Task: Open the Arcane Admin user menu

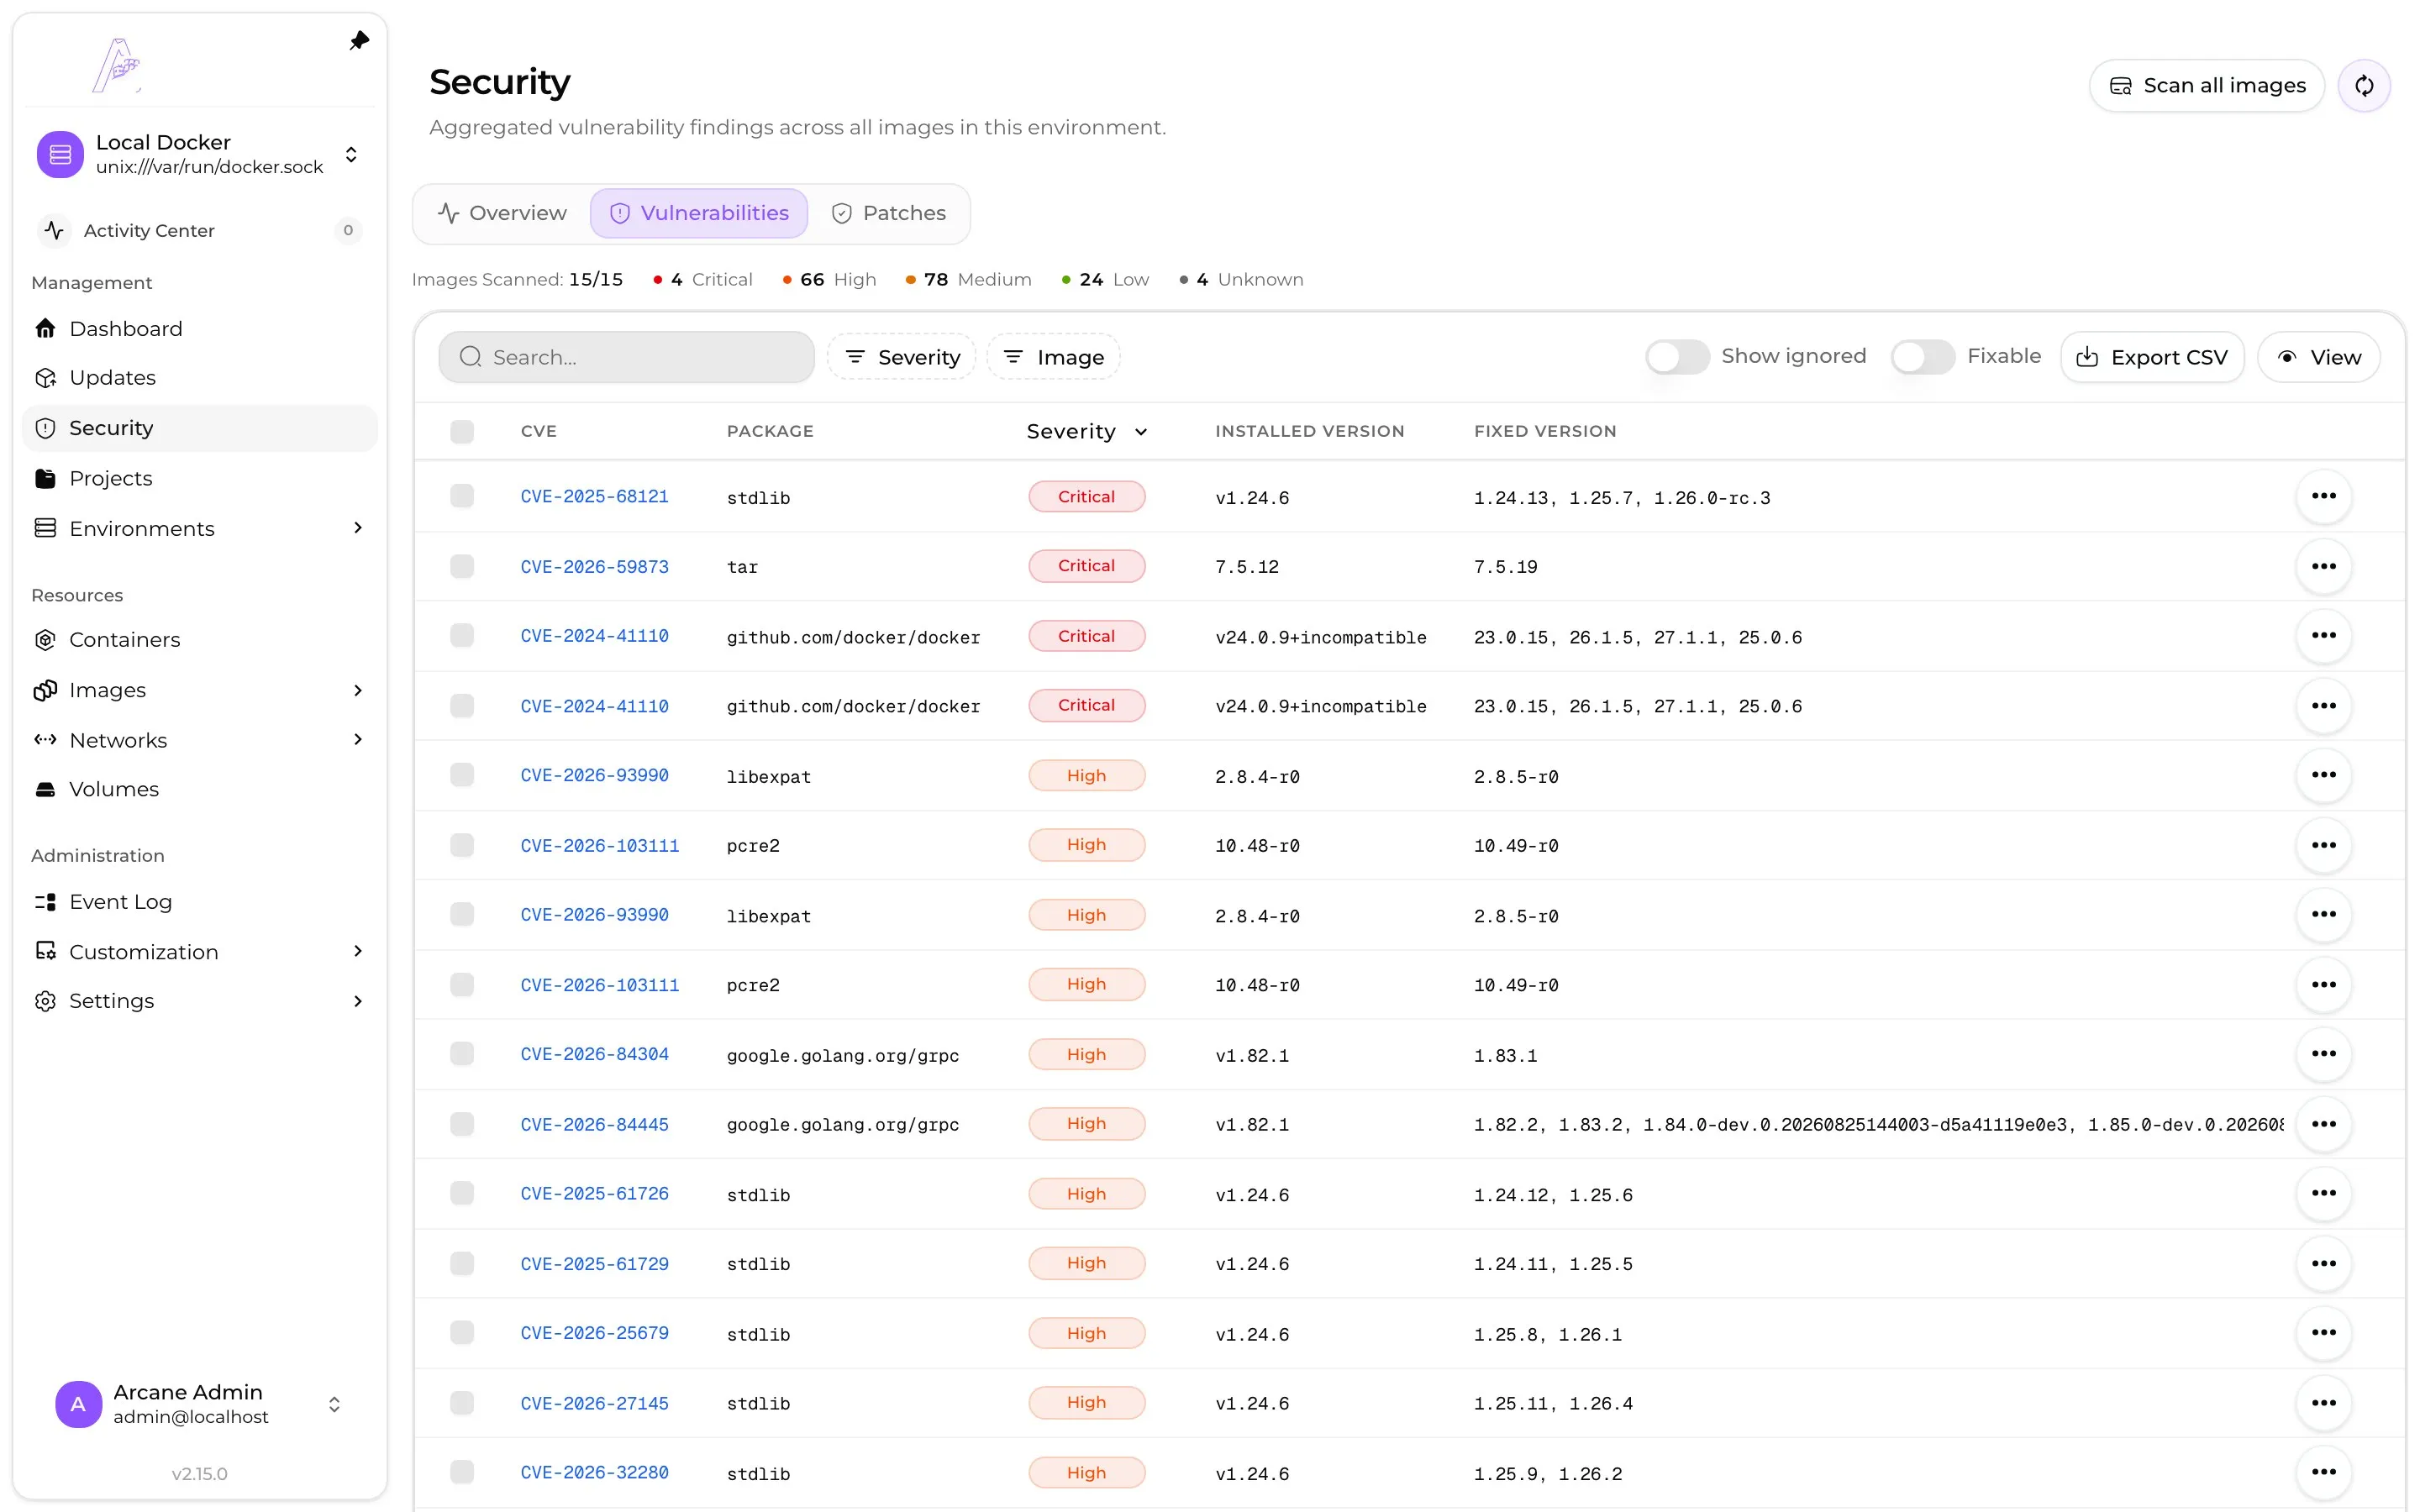Action: pos(199,1404)
